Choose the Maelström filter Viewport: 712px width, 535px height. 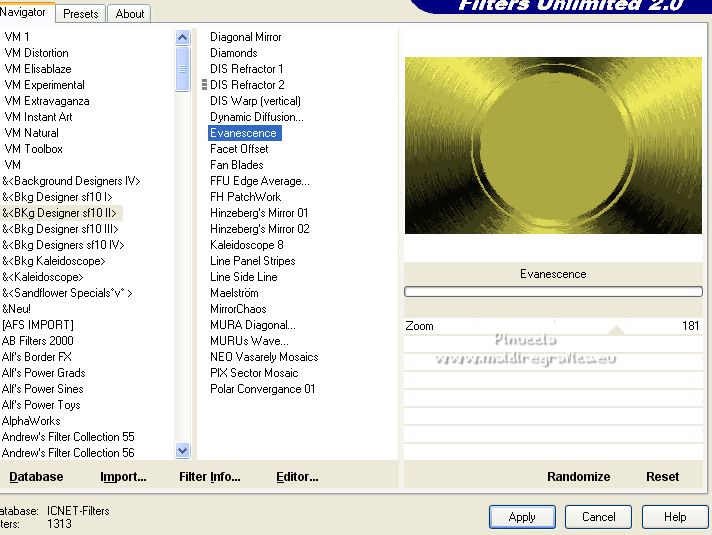click(x=234, y=292)
